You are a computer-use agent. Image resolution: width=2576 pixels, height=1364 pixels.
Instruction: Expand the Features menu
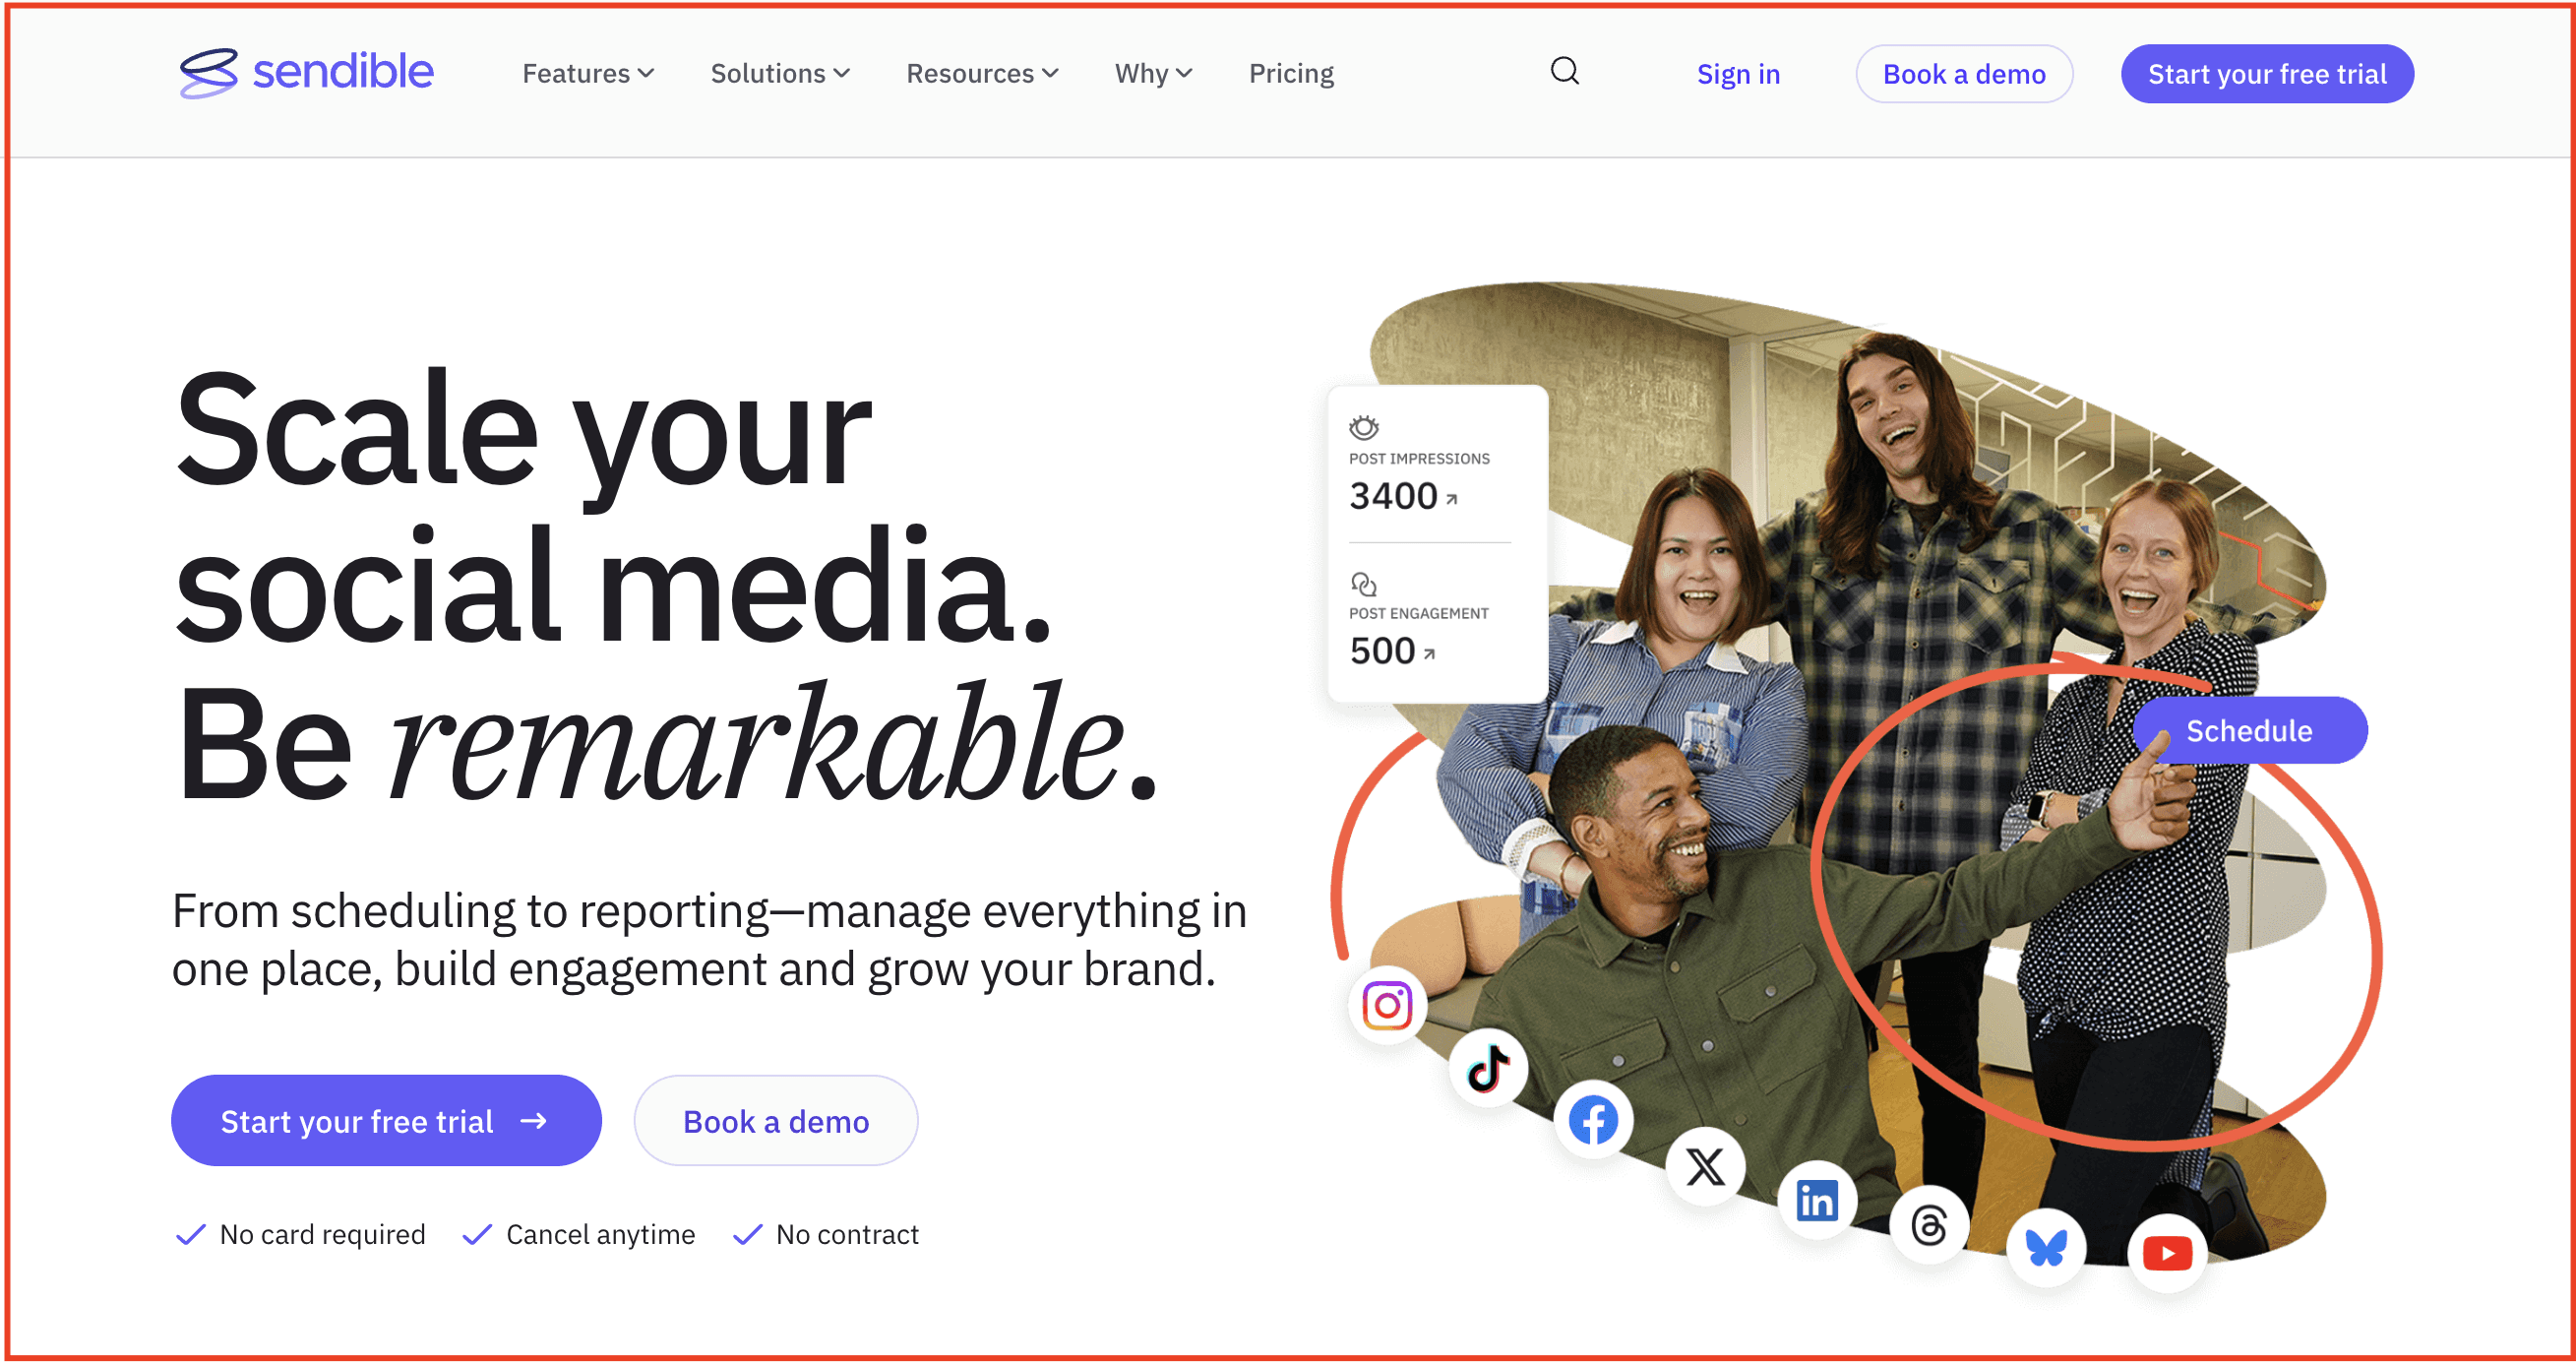coord(588,74)
